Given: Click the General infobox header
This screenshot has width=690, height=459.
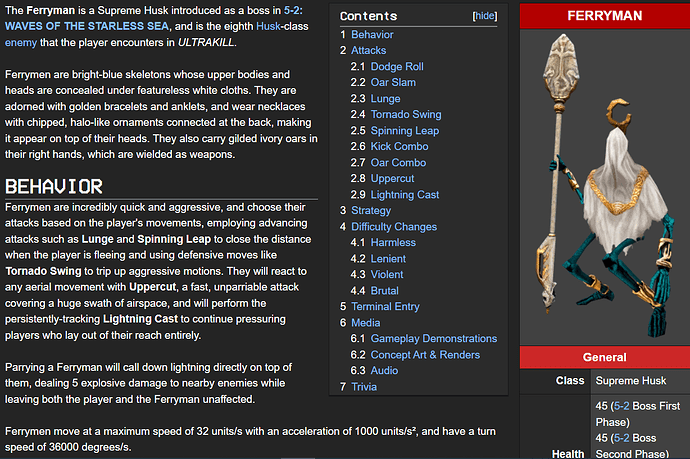Looking at the screenshot, I should click(x=605, y=357).
